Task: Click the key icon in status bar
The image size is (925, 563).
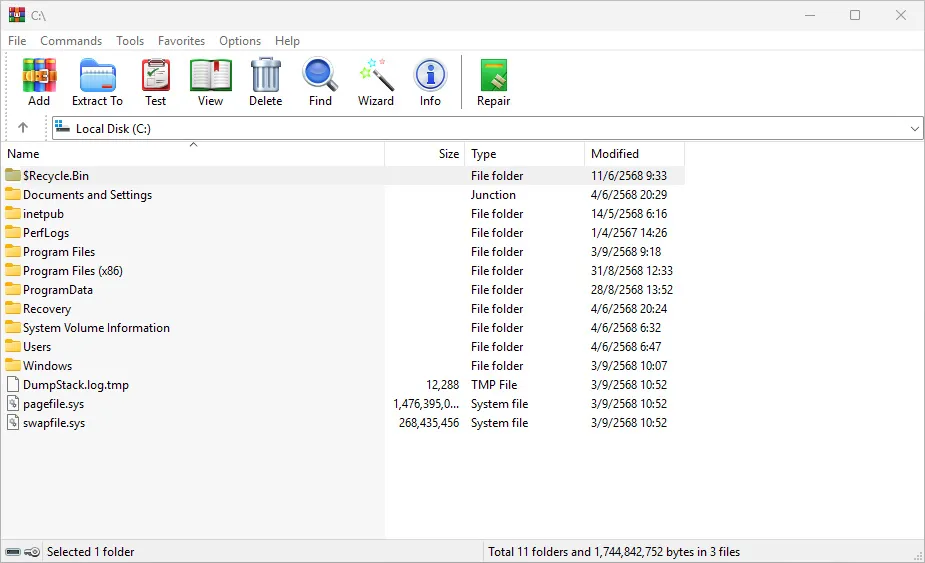Action: point(32,552)
